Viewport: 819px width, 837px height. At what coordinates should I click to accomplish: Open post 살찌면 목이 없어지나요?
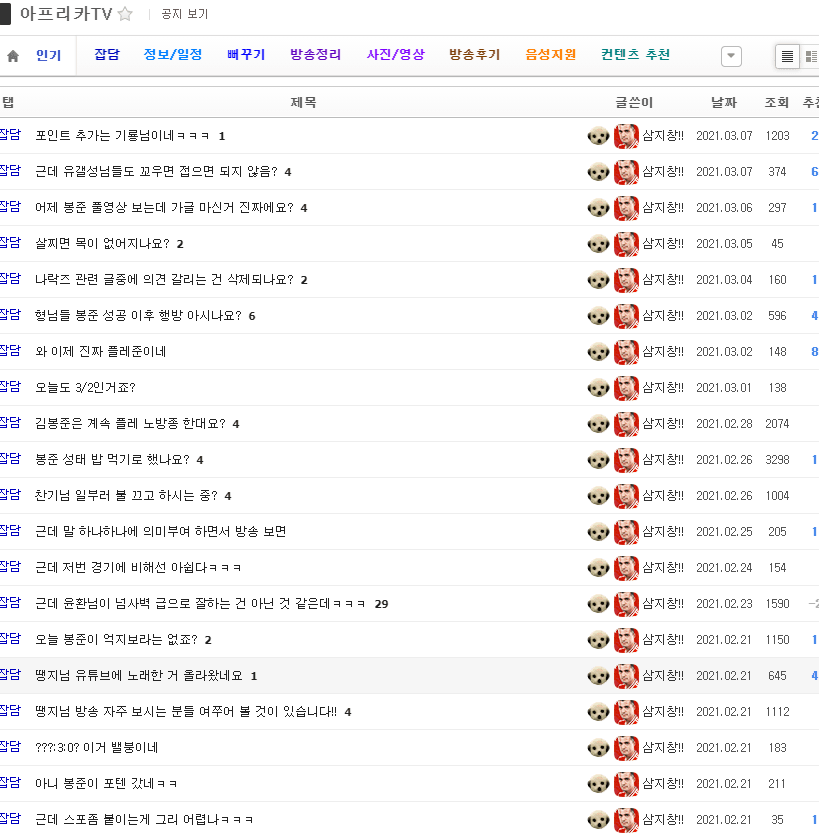click(103, 243)
